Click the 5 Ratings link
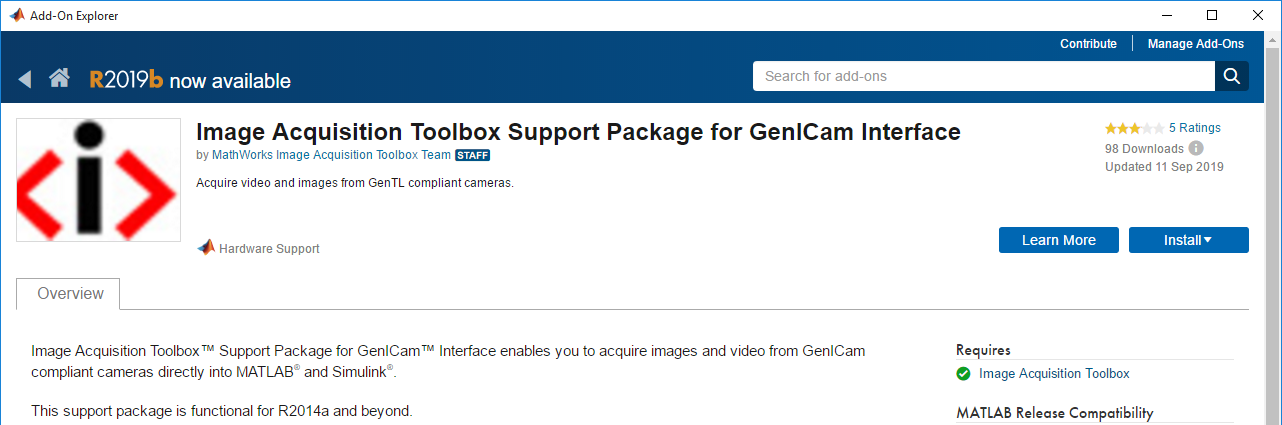This screenshot has height=425, width=1282. tap(1195, 128)
